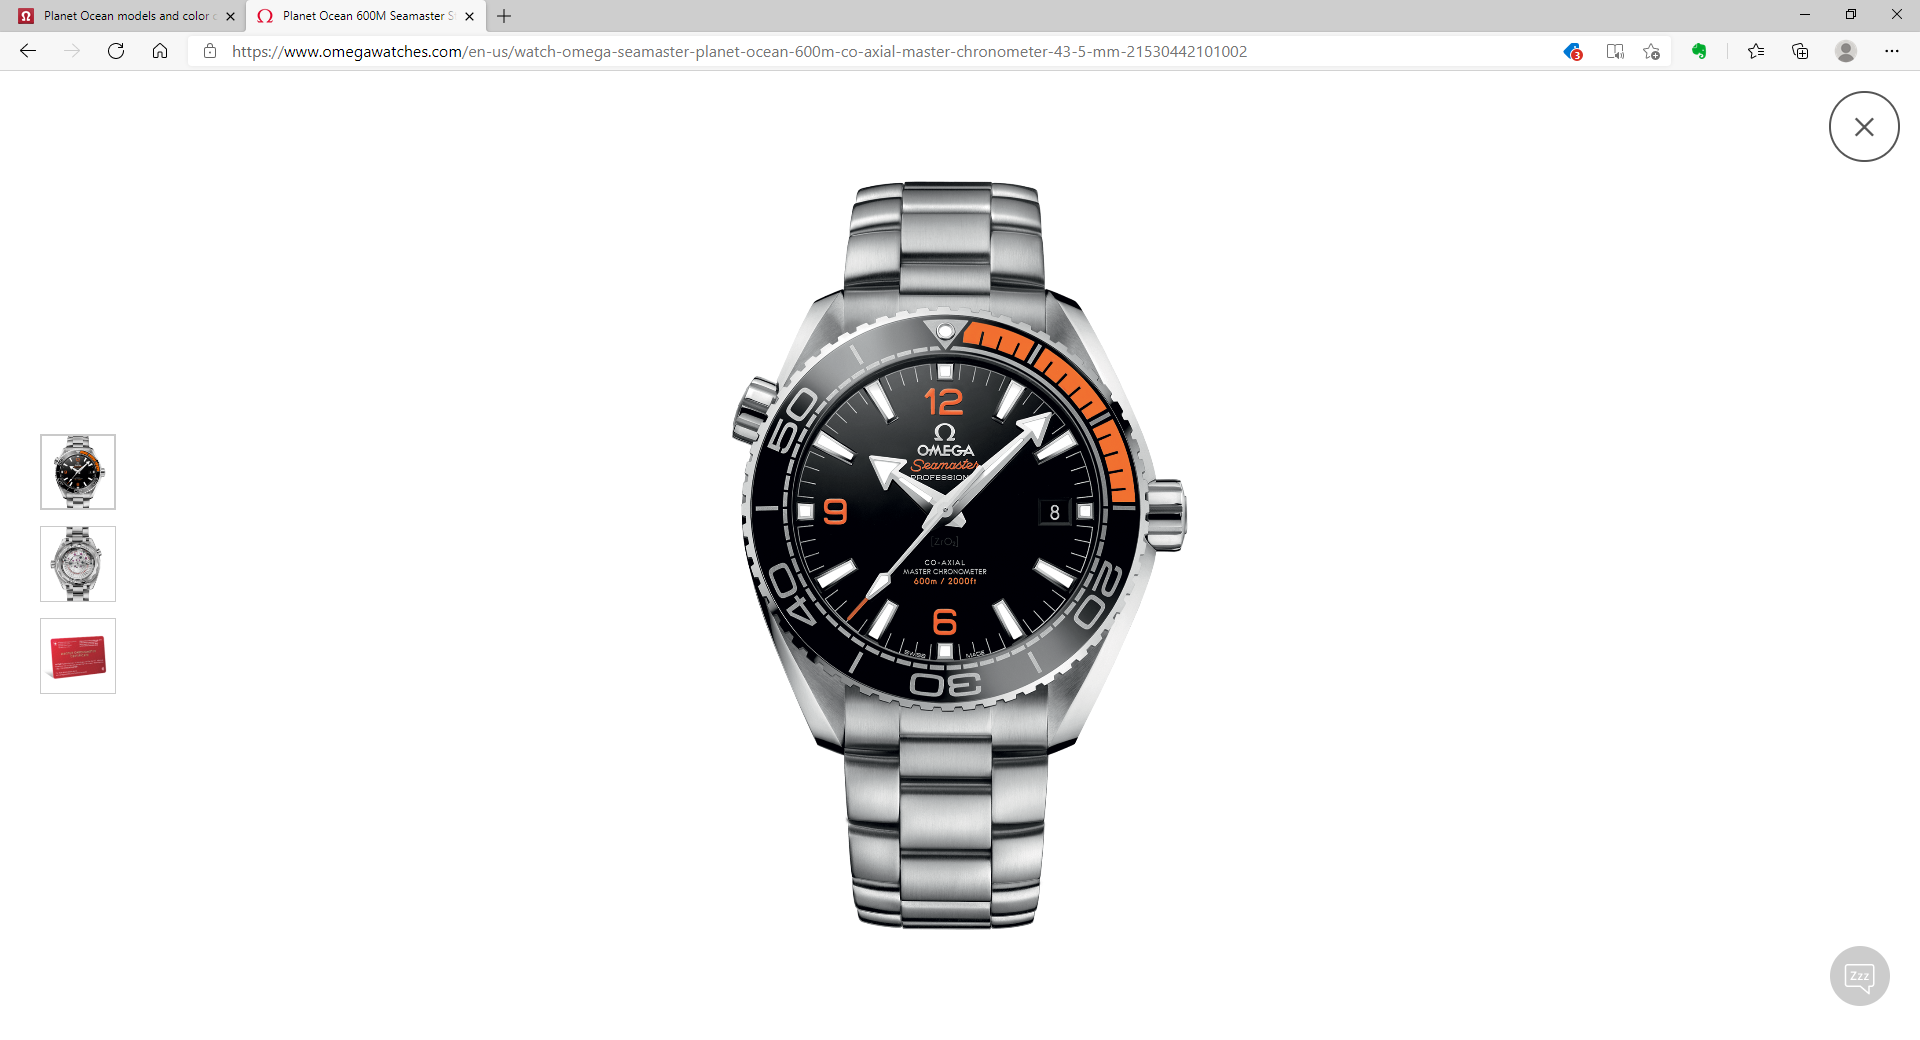Select the red warranty card thumbnail
1920x1040 pixels.
[78, 656]
